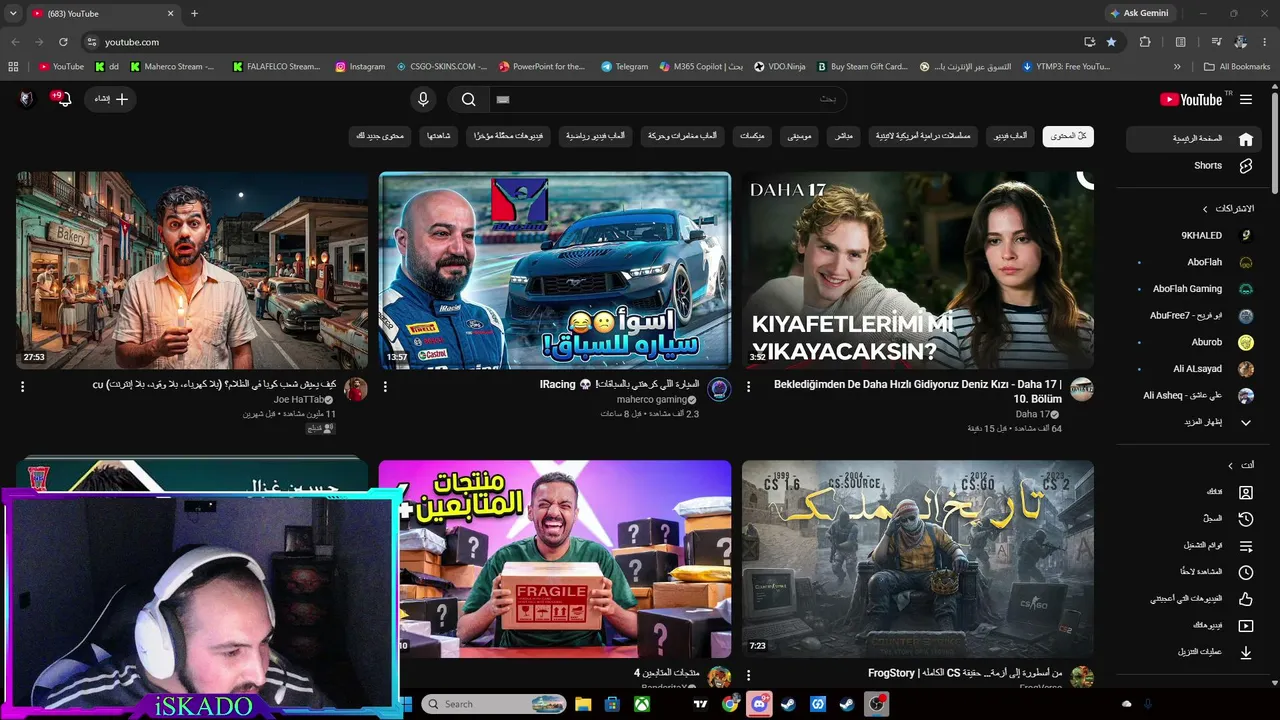
Task: Open the account avatar menu
Action: [27, 99]
